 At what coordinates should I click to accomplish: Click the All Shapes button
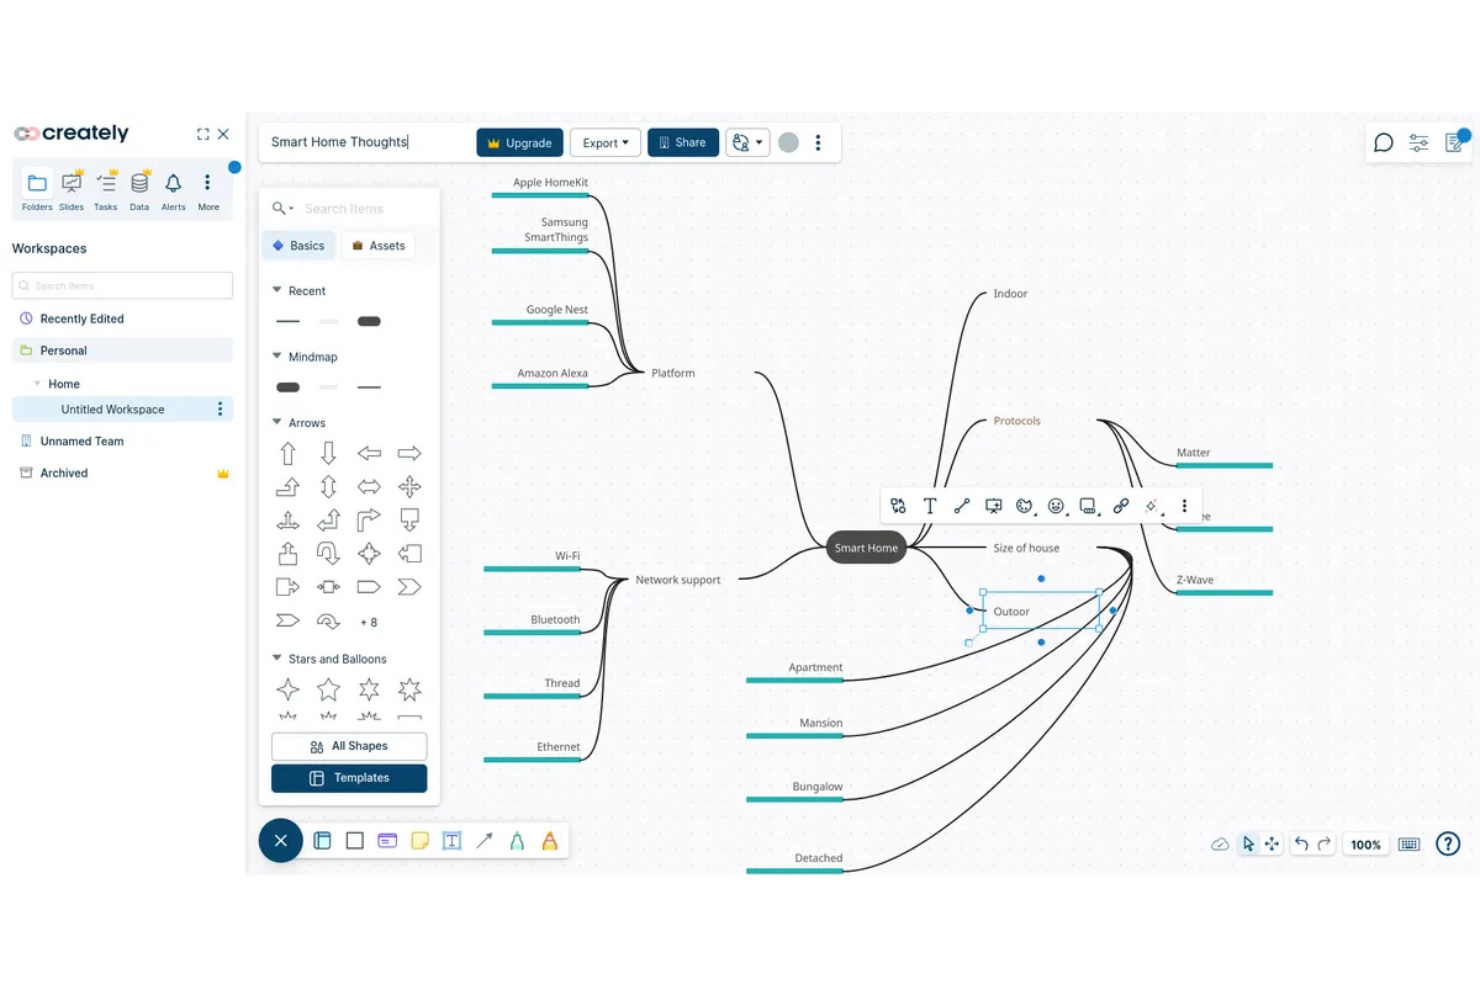click(349, 746)
